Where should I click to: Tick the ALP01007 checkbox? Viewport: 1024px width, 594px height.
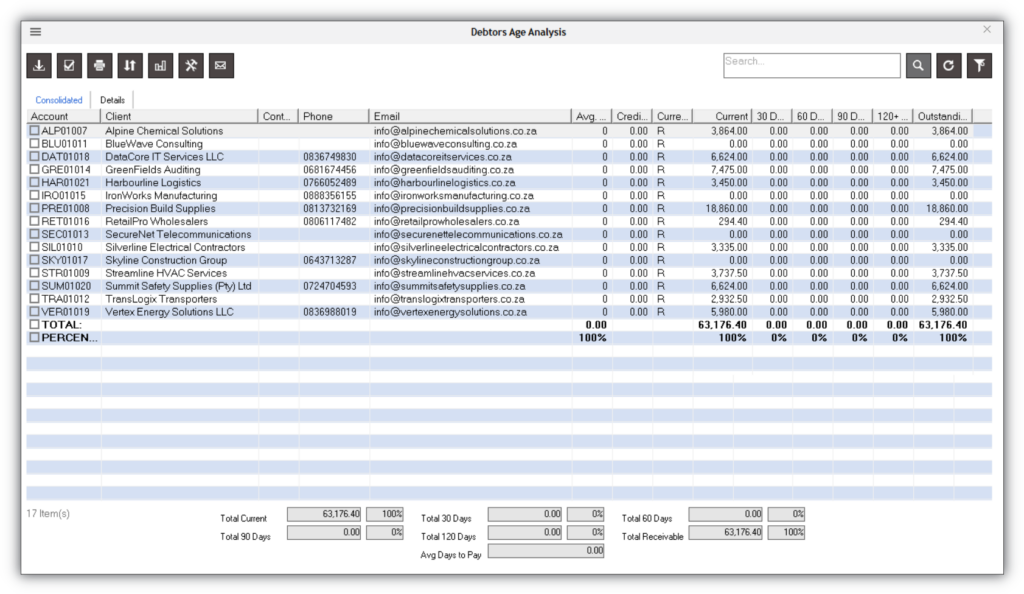[x=34, y=131]
